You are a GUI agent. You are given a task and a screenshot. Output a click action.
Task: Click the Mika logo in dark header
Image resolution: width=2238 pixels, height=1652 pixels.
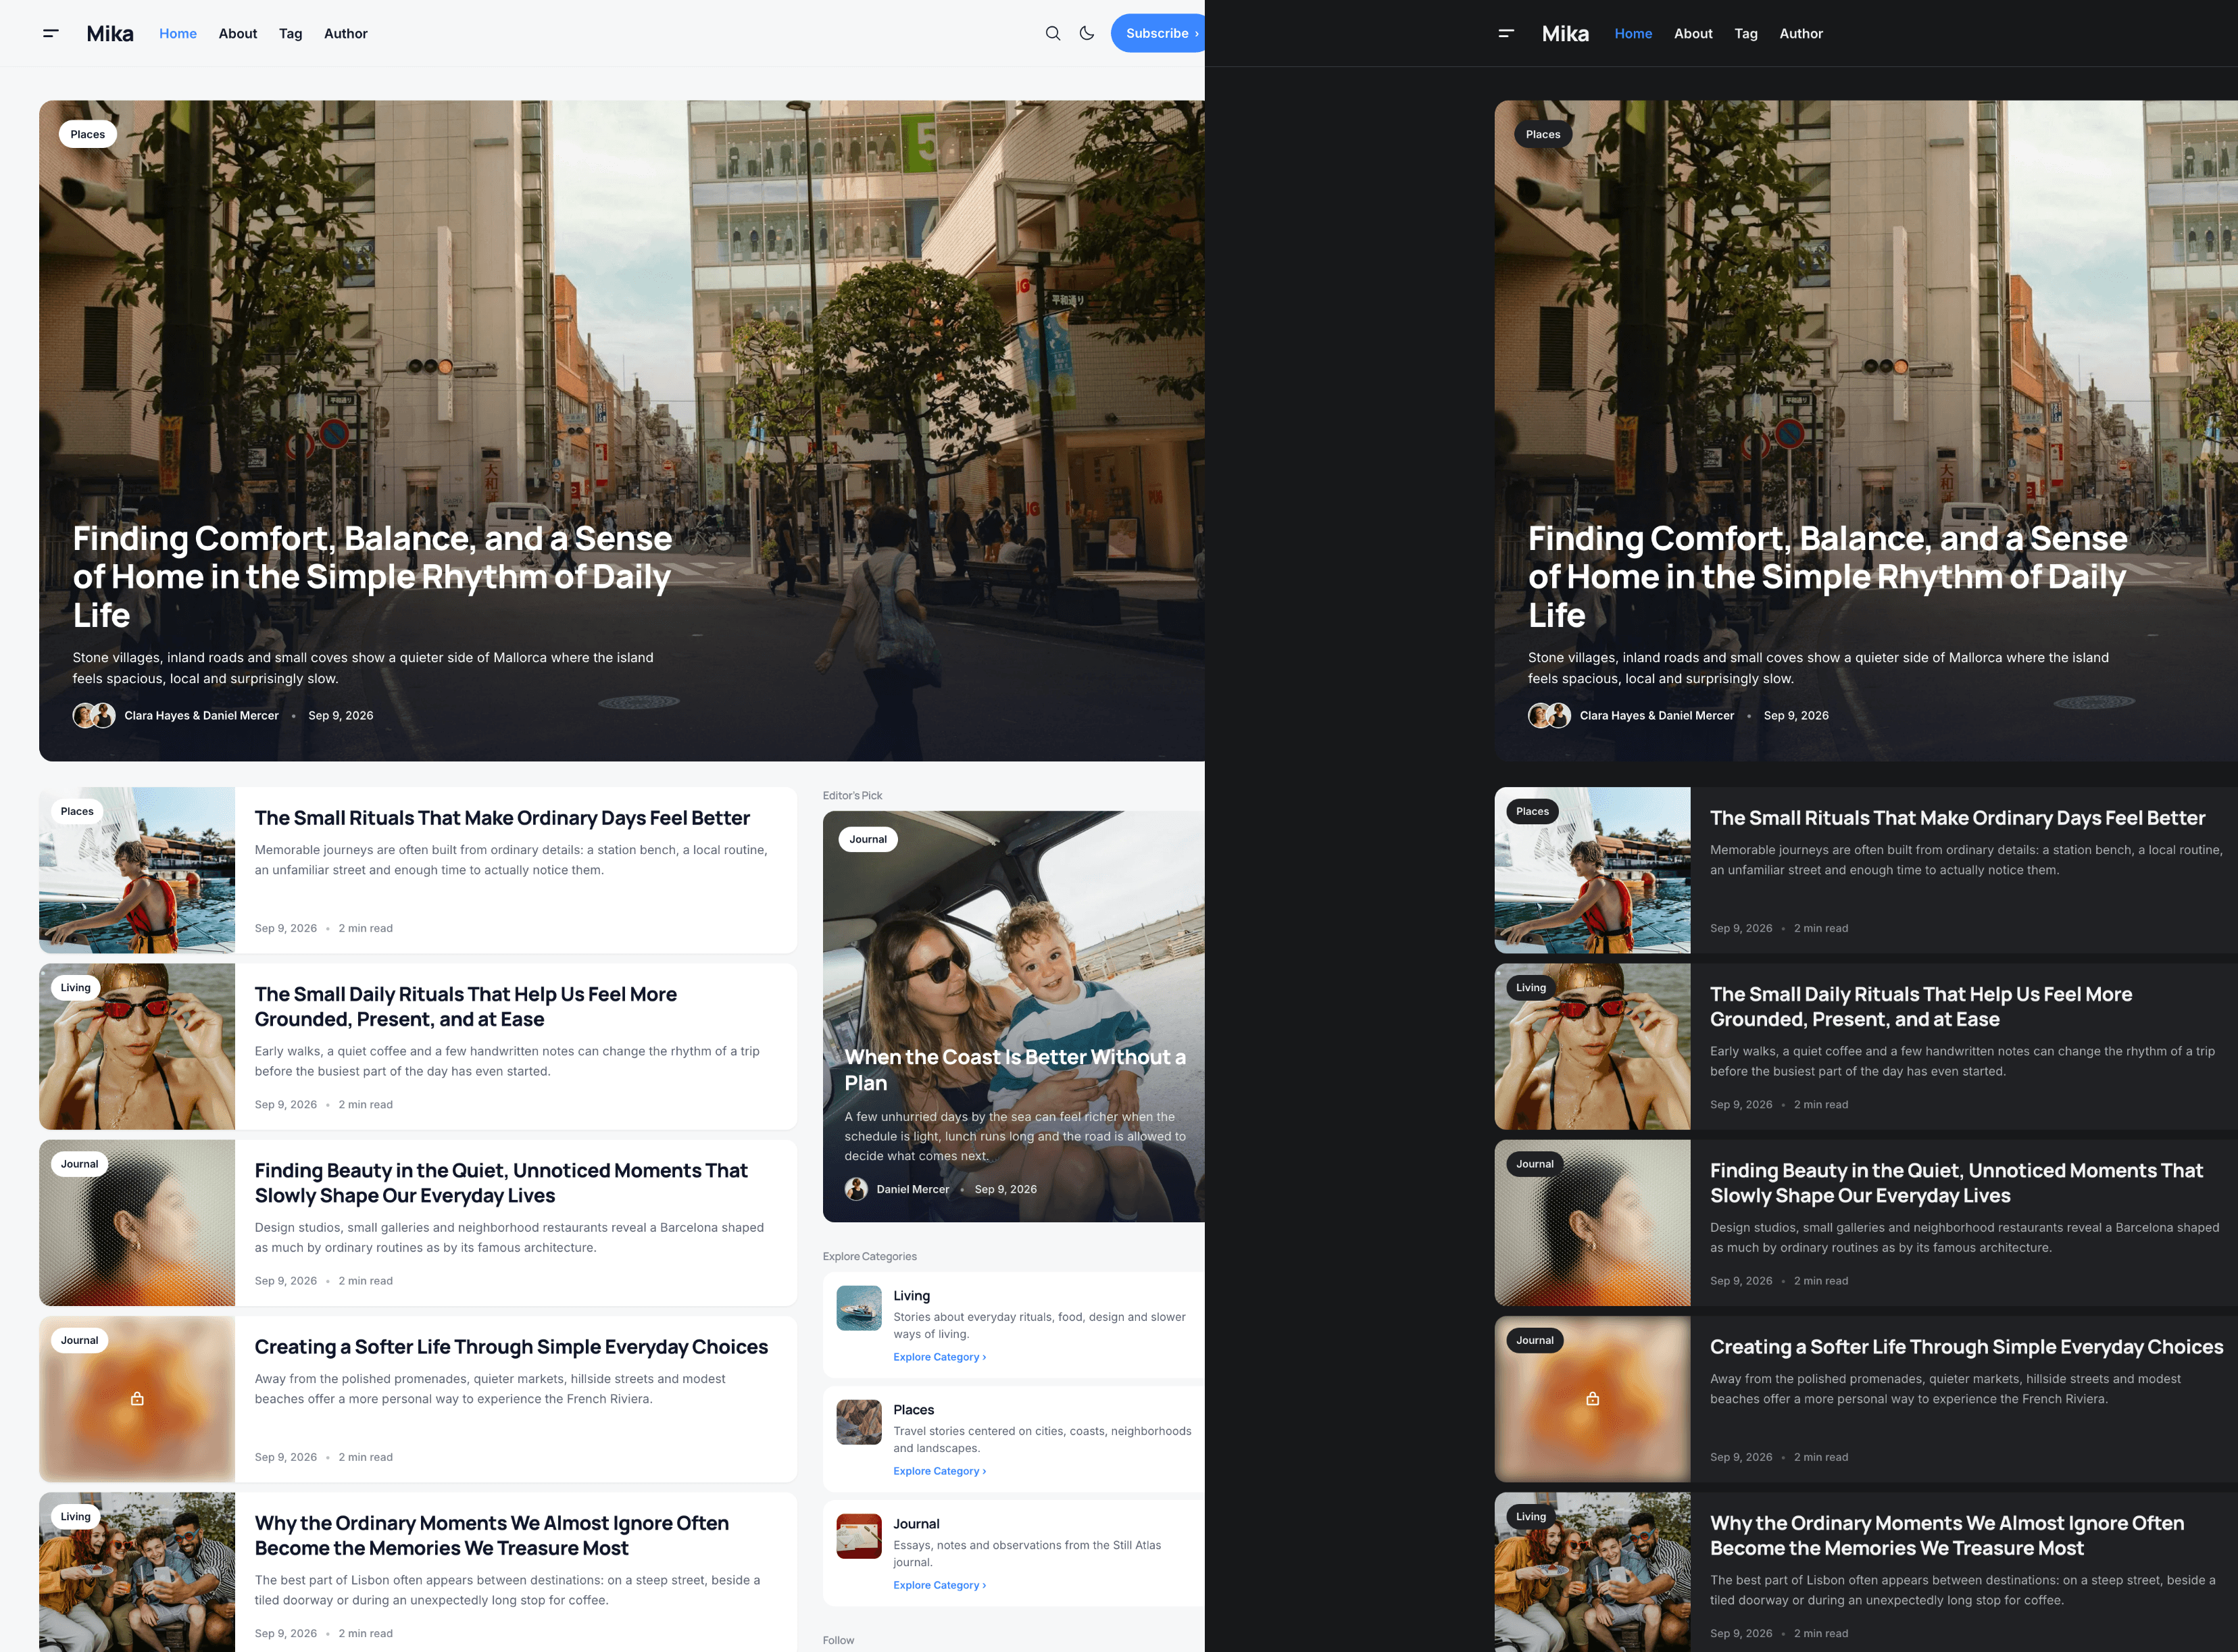[1565, 33]
